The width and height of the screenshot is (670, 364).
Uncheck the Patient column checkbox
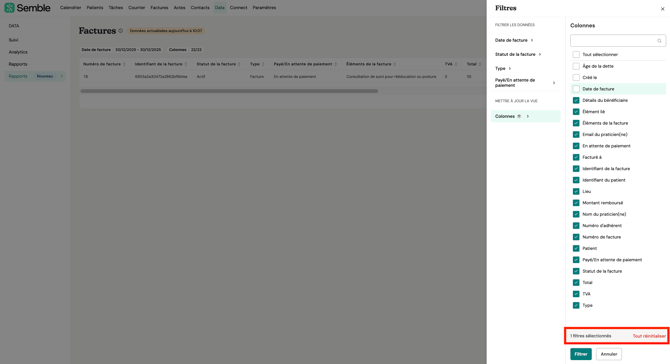(x=576, y=248)
